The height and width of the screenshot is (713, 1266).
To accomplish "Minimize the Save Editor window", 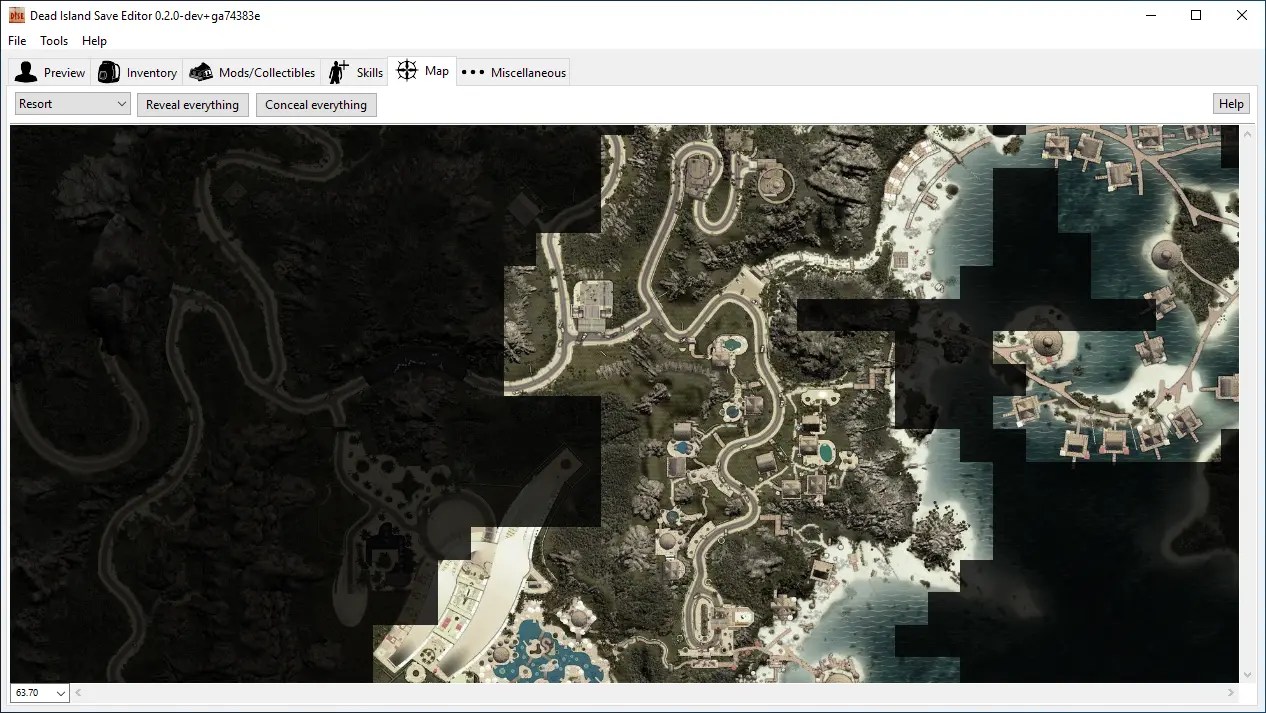I will (x=1149, y=15).
